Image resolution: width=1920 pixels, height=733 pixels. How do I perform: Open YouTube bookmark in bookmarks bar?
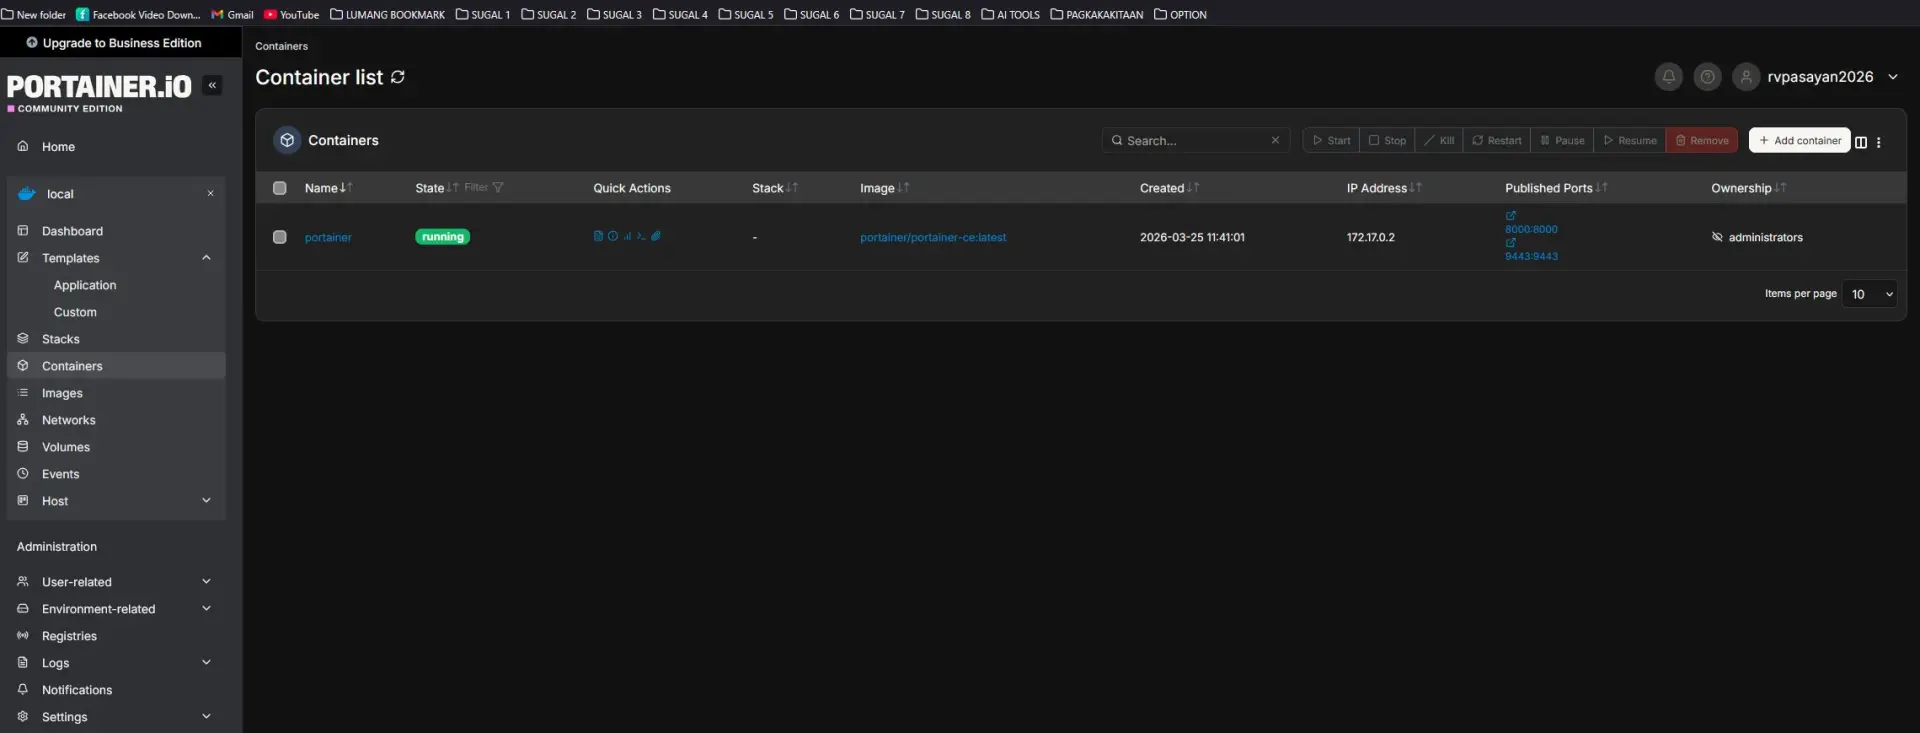[291, 14]
